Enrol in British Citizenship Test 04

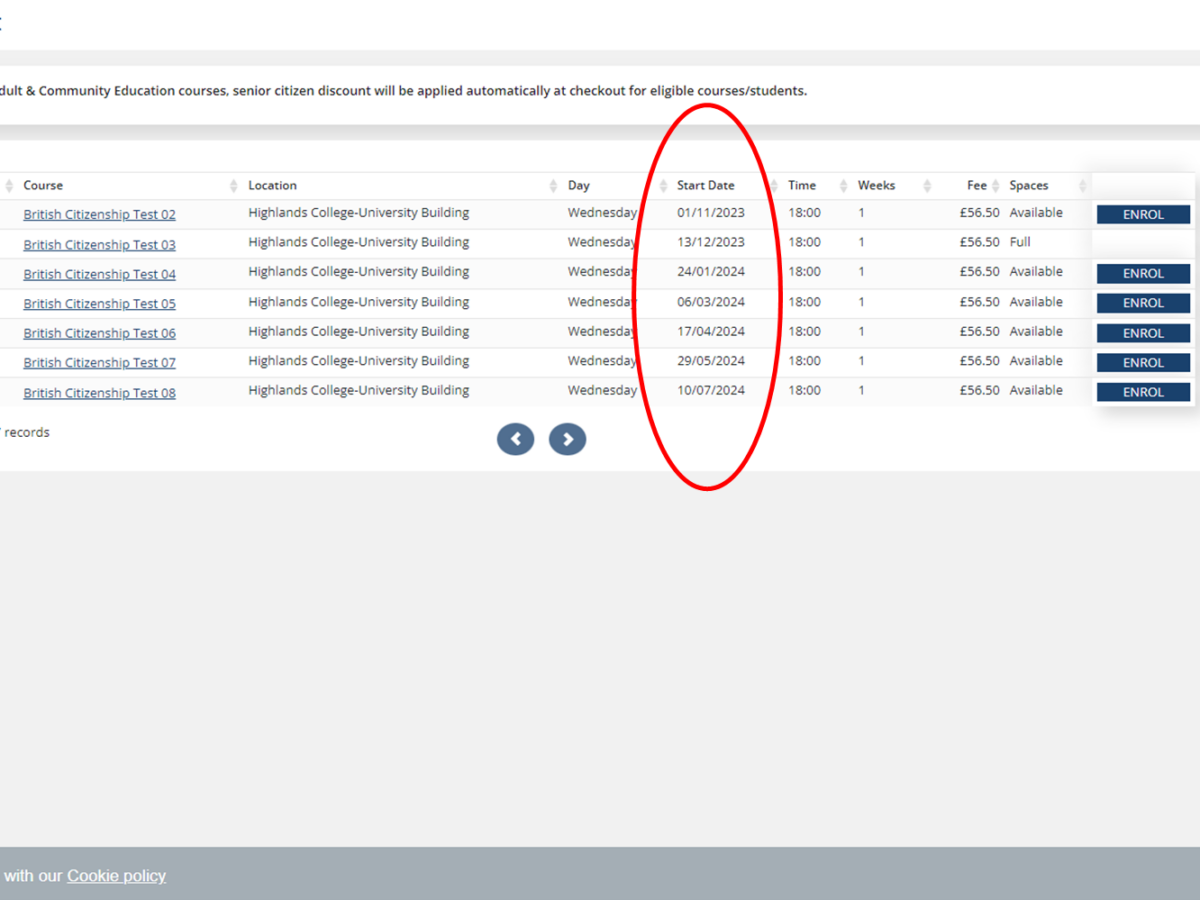1143,274
